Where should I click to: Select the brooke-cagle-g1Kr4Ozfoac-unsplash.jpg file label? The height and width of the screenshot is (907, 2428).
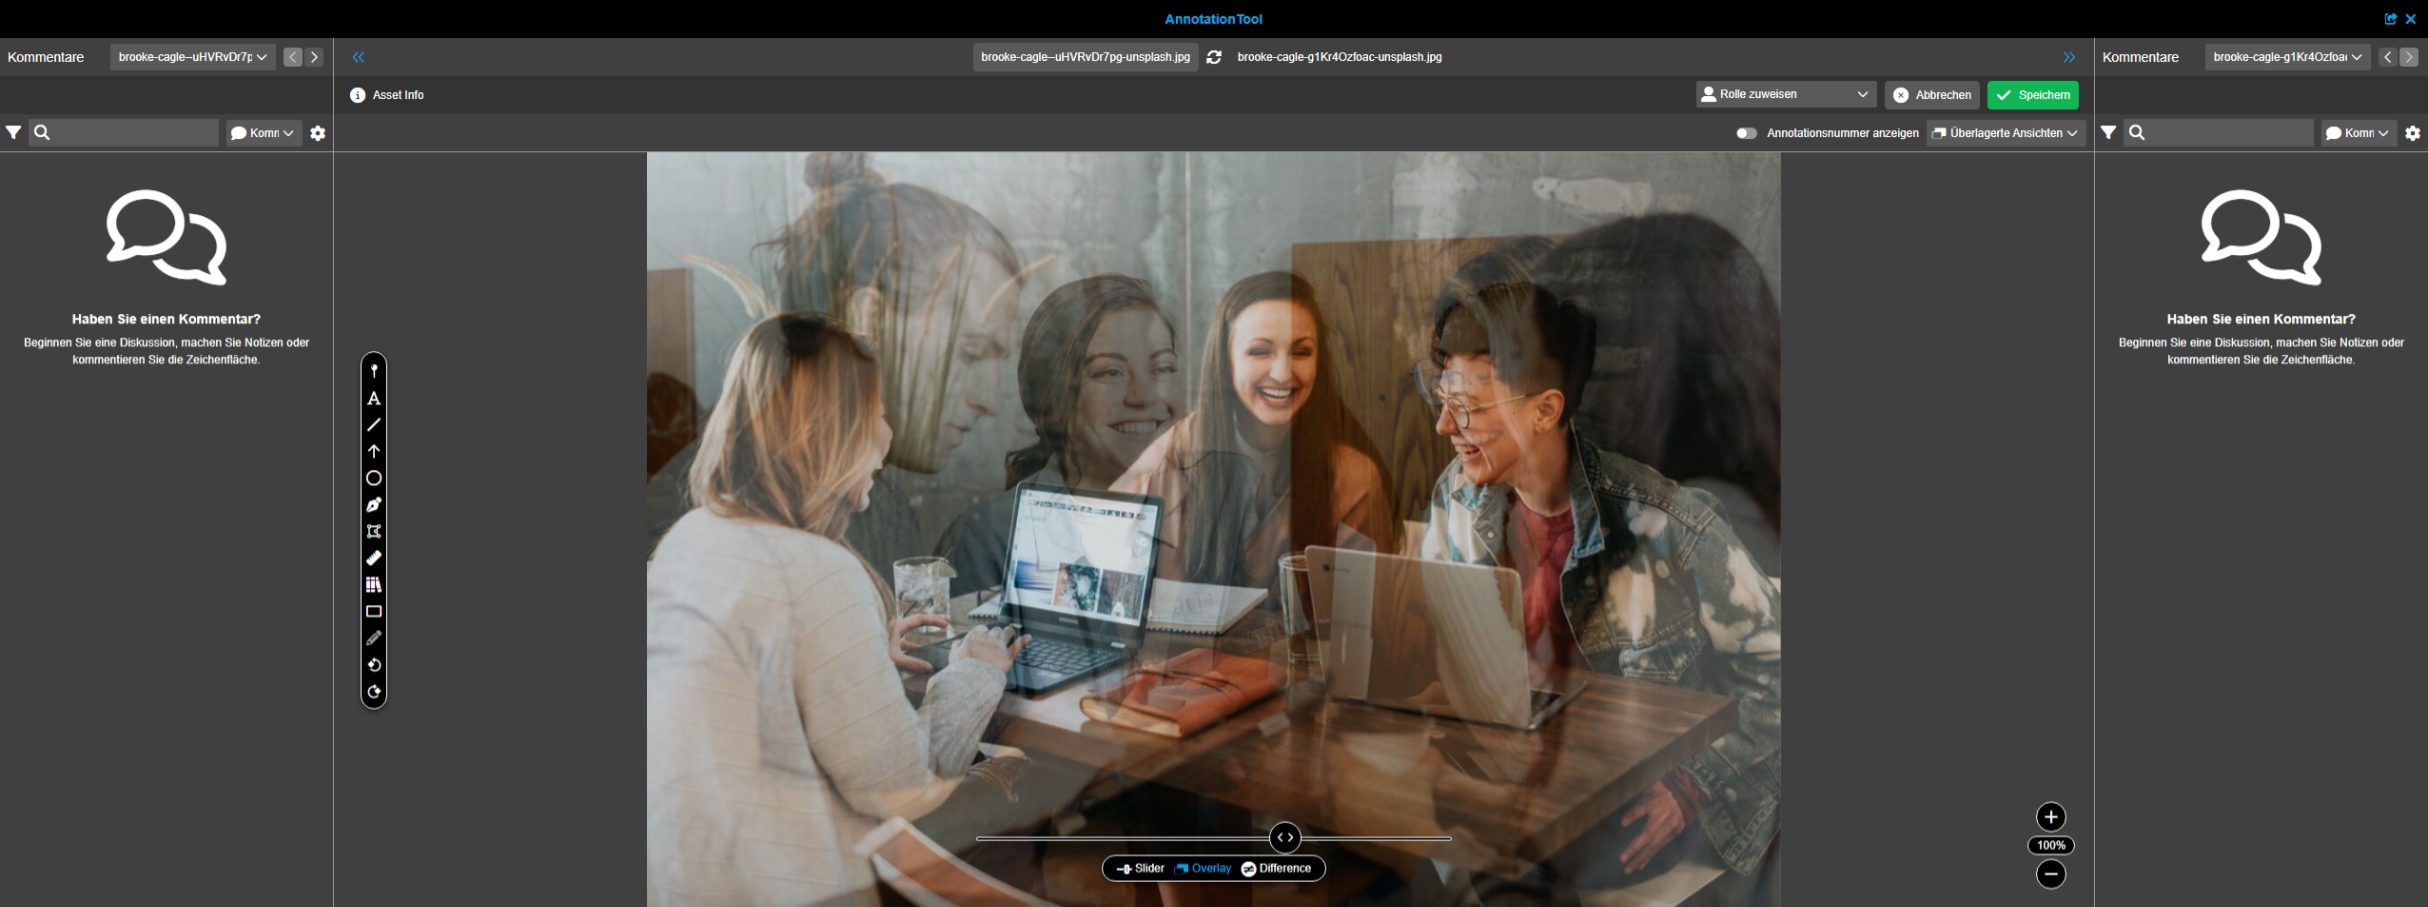coord(1340,57)
